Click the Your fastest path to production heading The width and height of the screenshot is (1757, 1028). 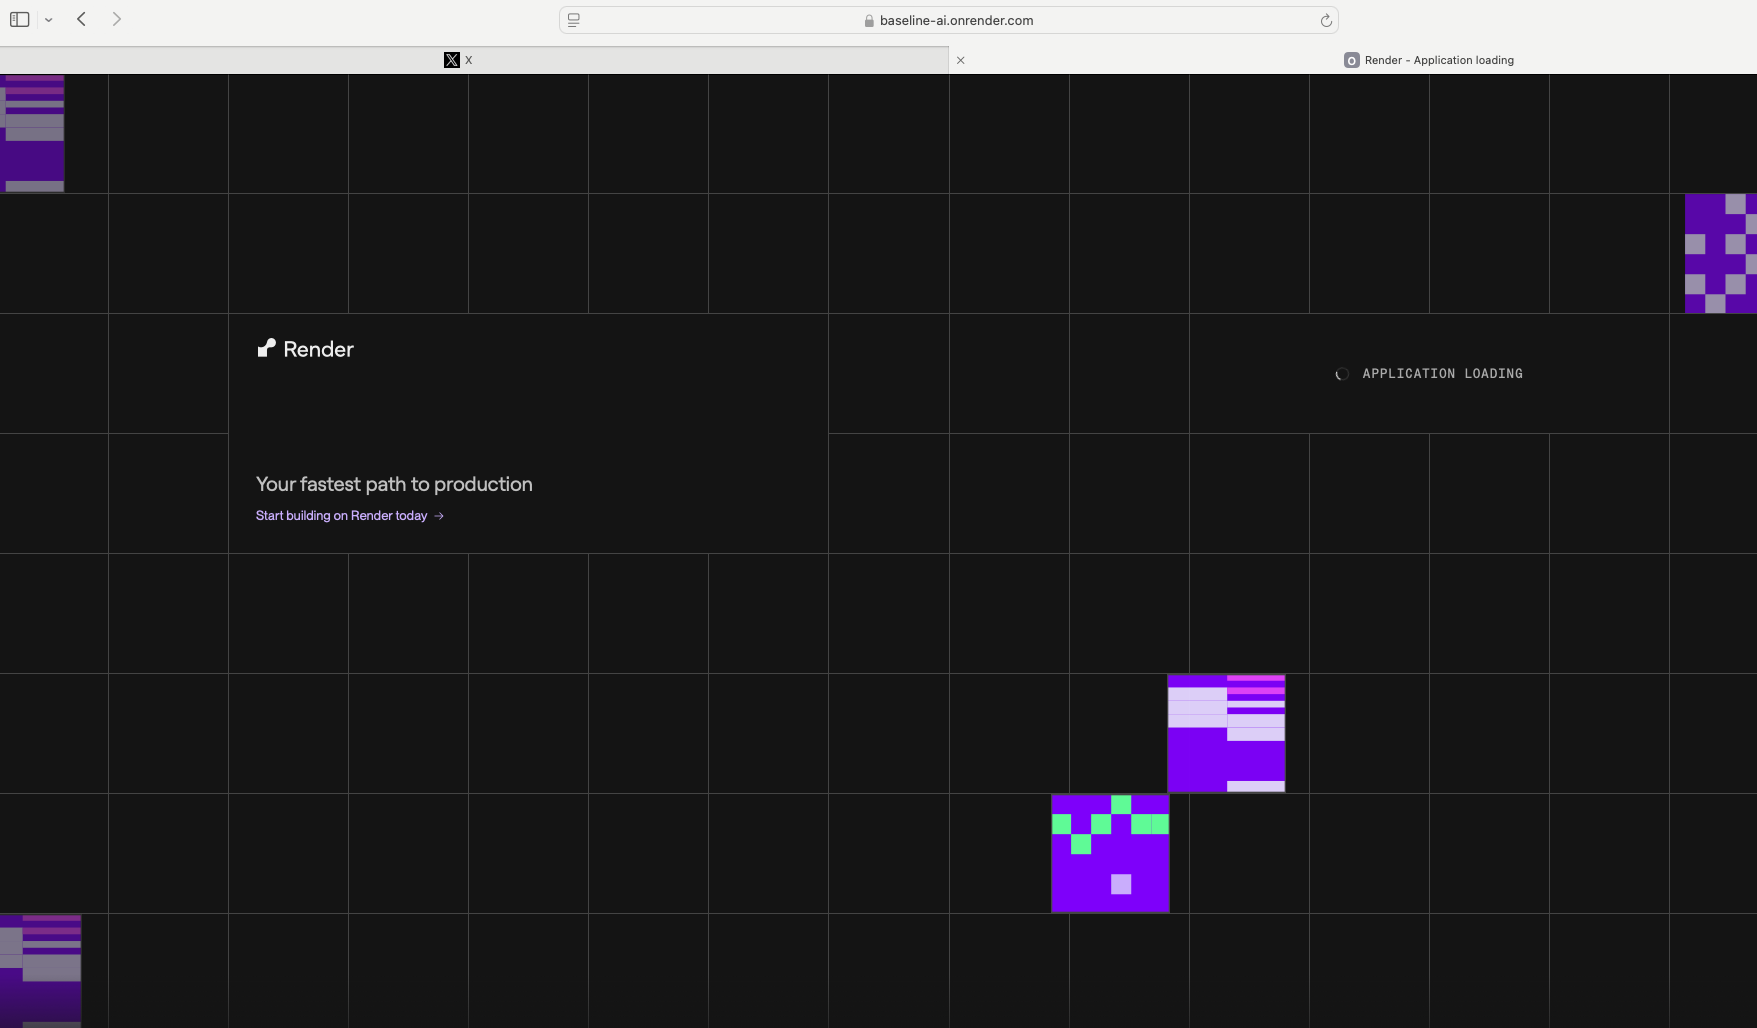394,484
